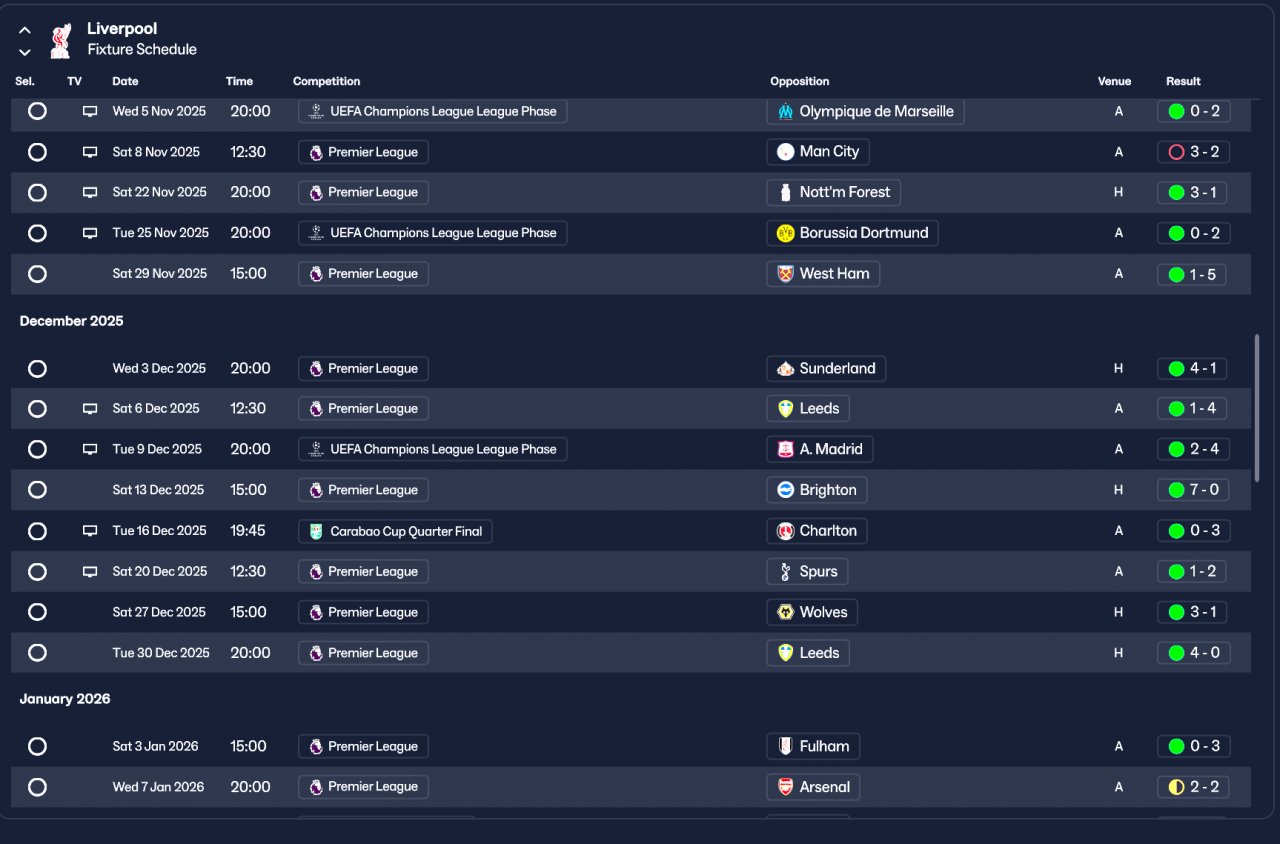Screen dimensions: 1280x844
Task: Sort by the Opposition column header
Action: pos(799,81)
